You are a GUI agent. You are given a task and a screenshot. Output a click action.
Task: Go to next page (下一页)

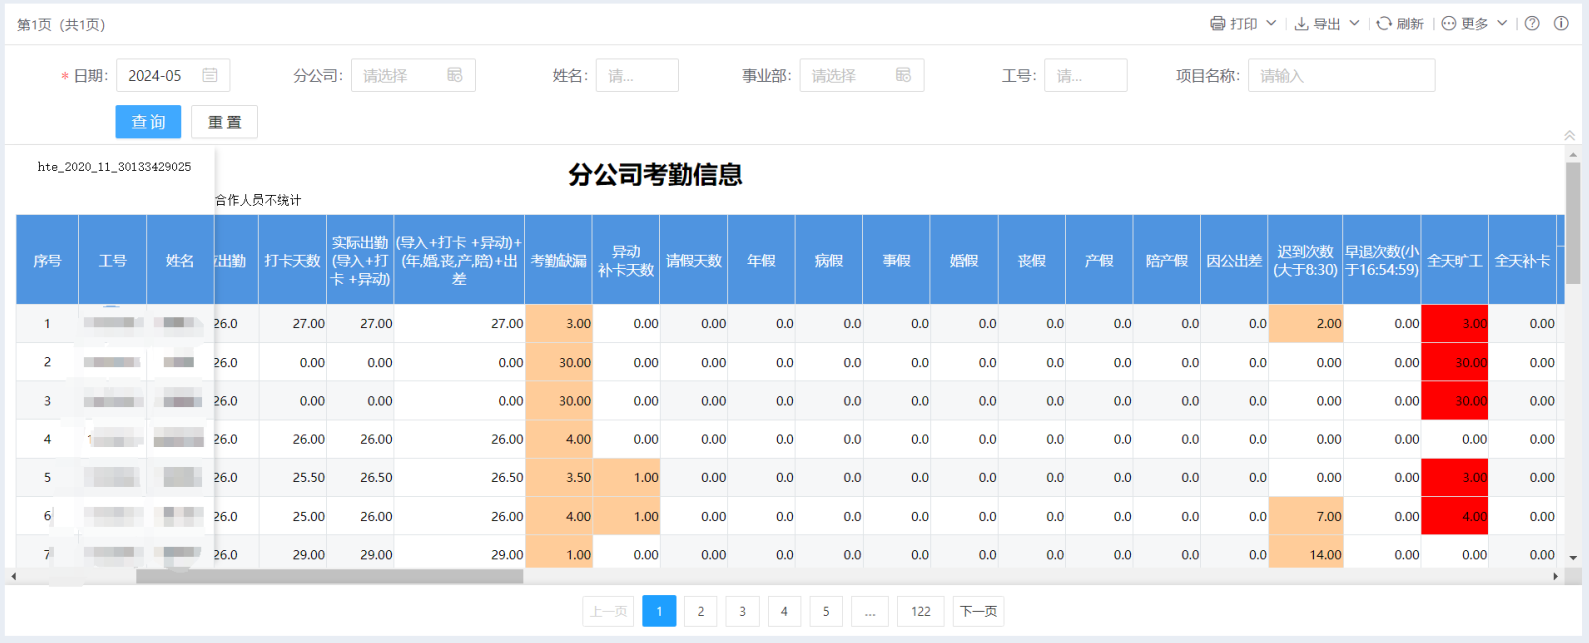pos(978,611)
